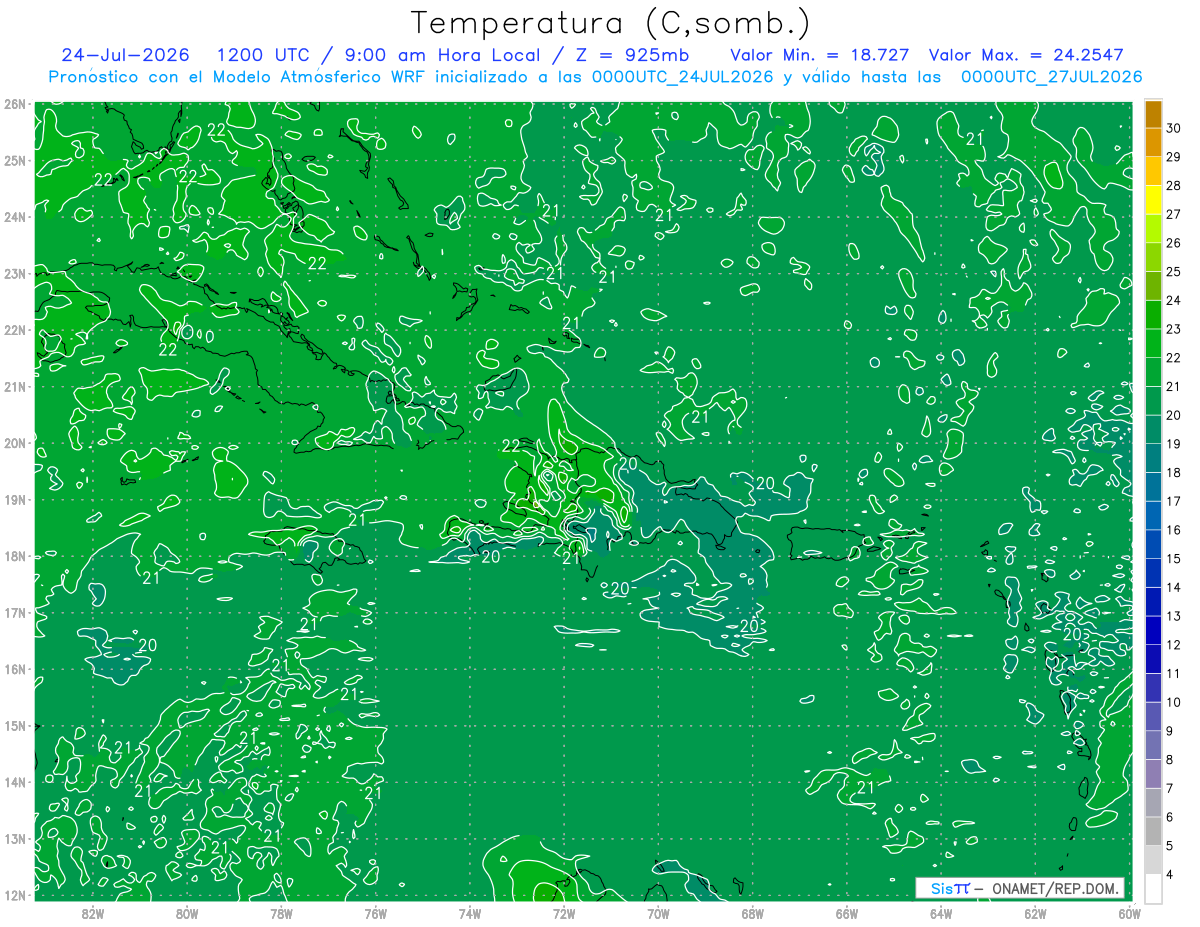Click the "25N" latitude axis label
The height and width of the screenshot is (927, 1200).
(x=15, y=160)
